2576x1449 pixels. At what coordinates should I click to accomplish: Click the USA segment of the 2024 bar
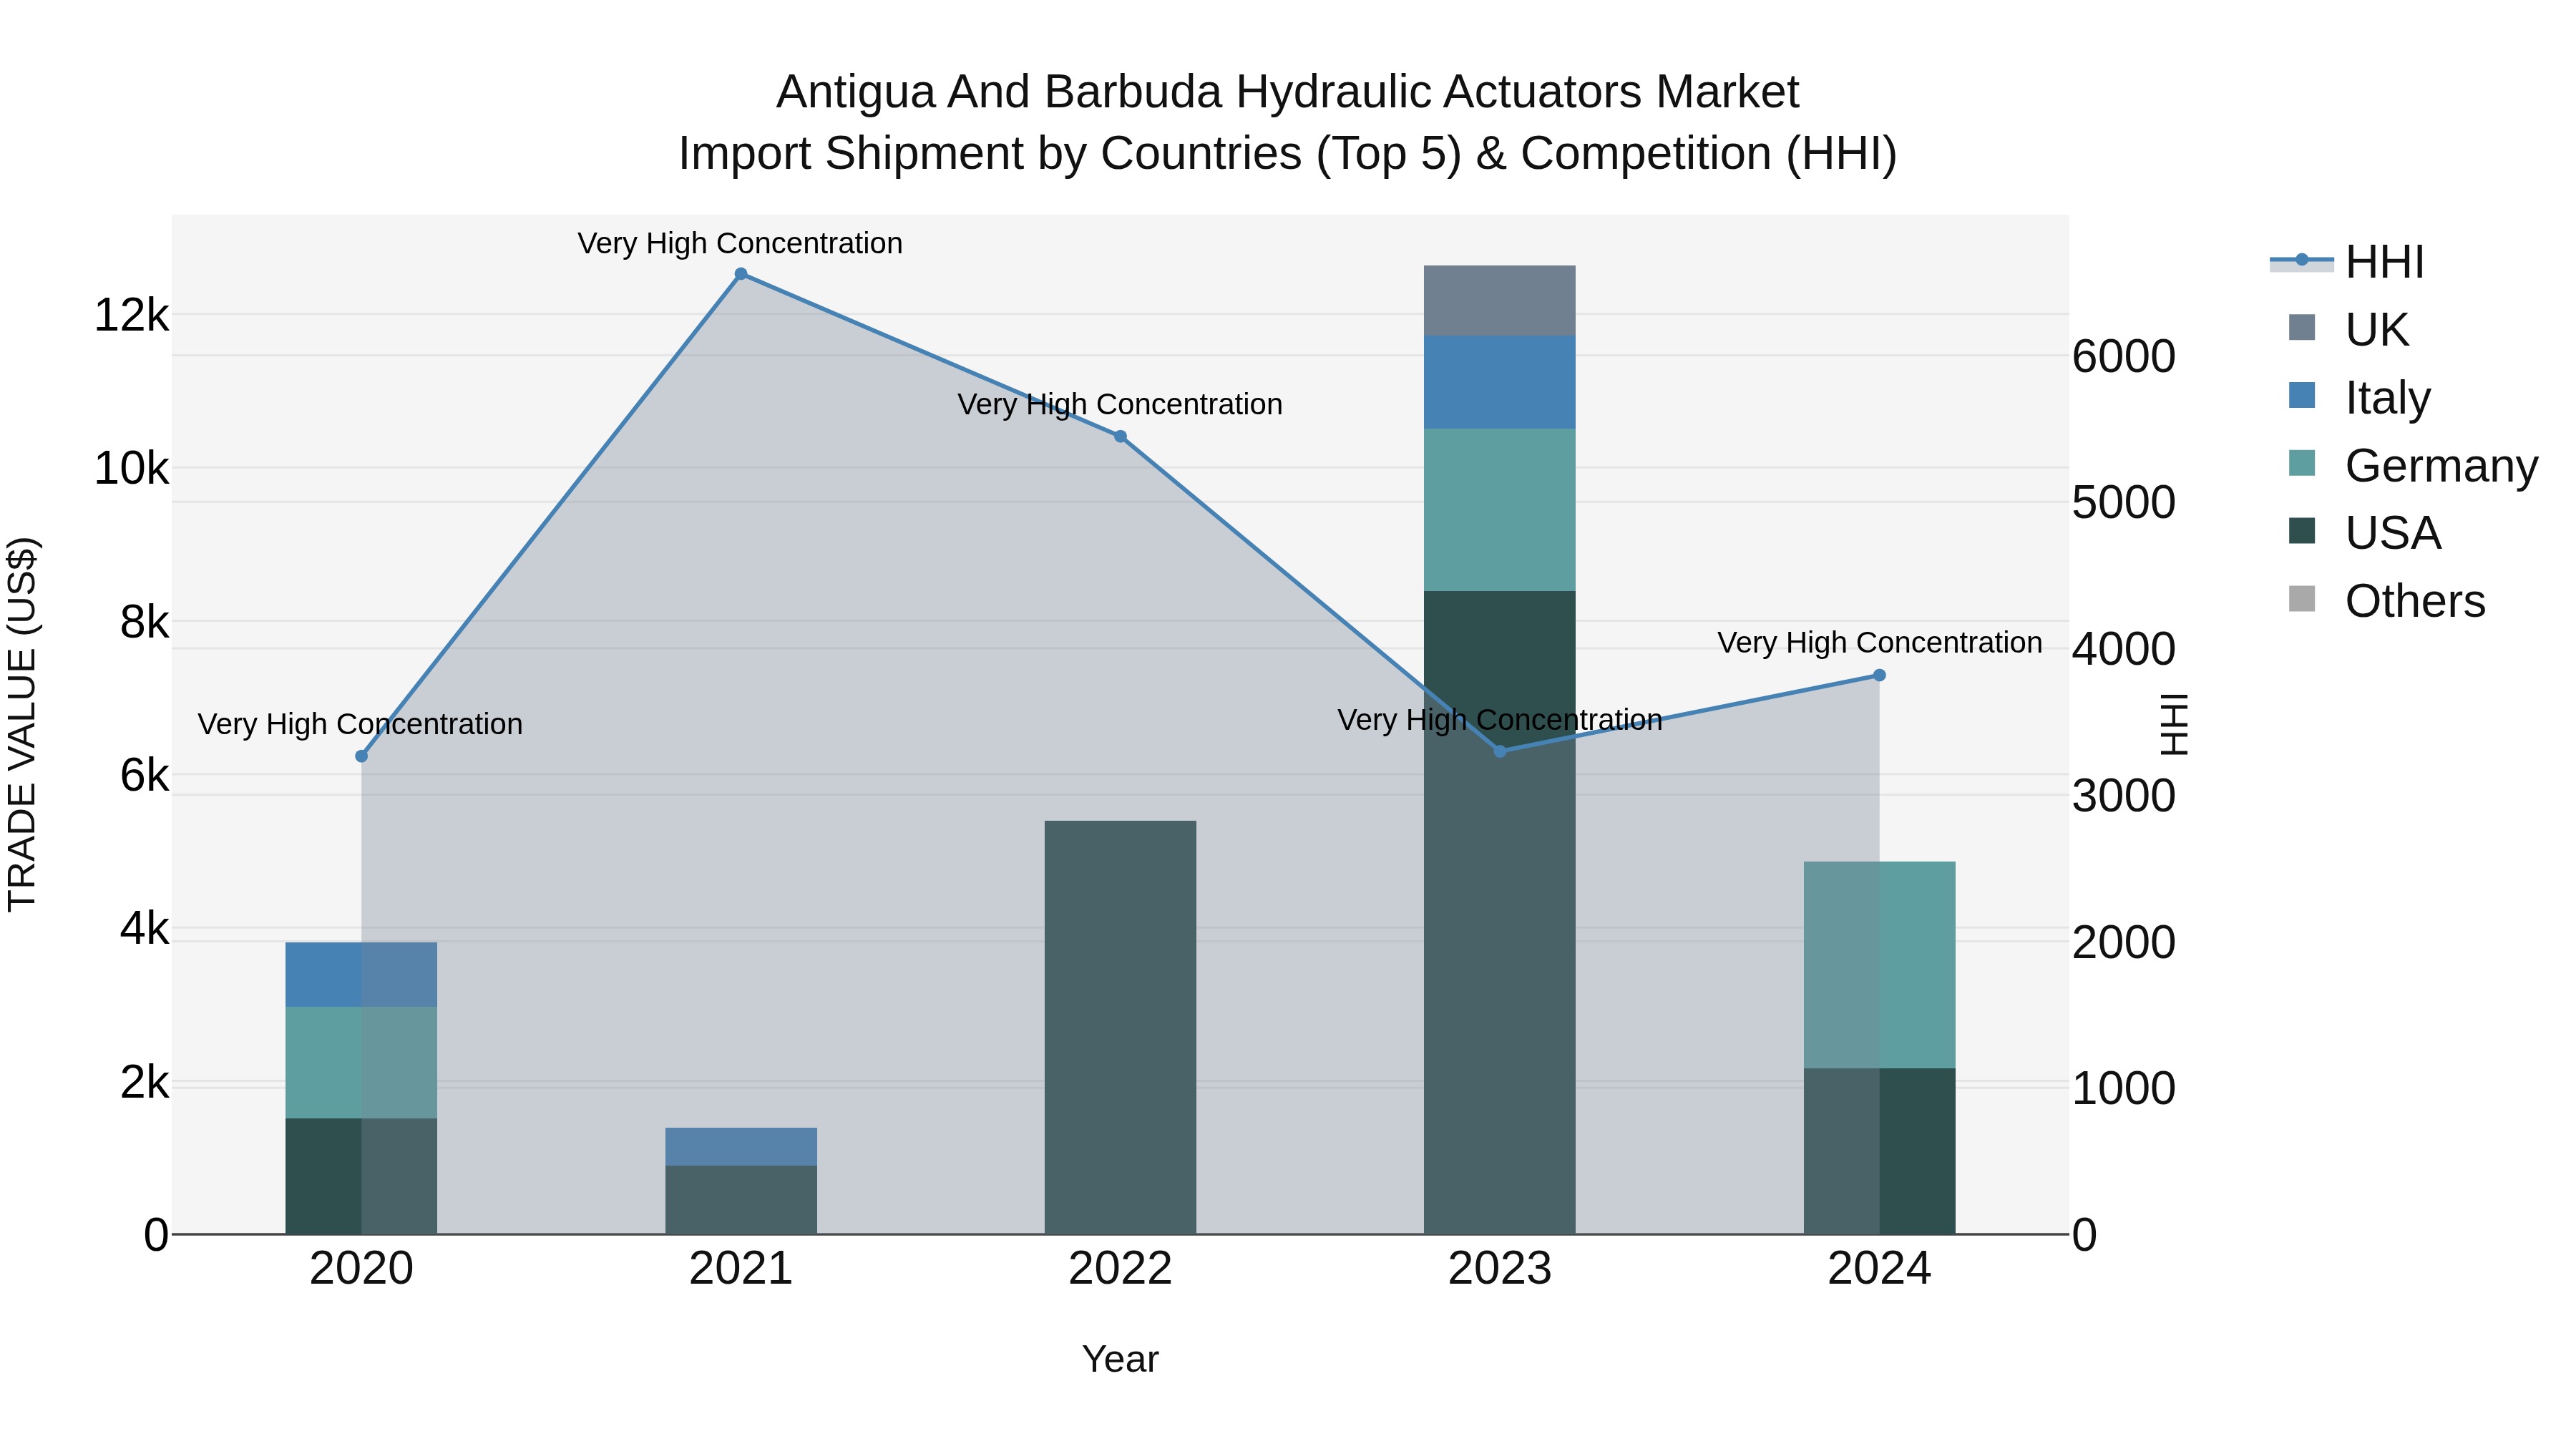tap(1879, 1151)
